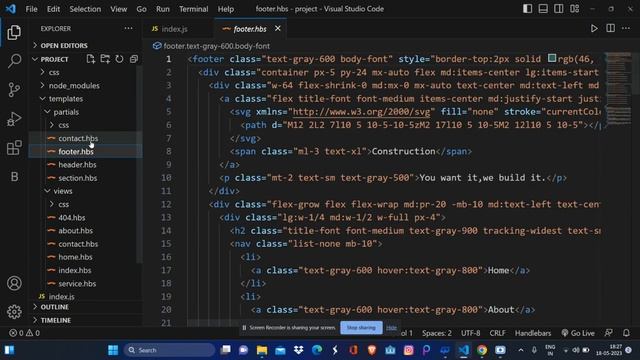Click the minimap code overview
Image resolution: width=640 pixels, height=360 pixels.
618,88
